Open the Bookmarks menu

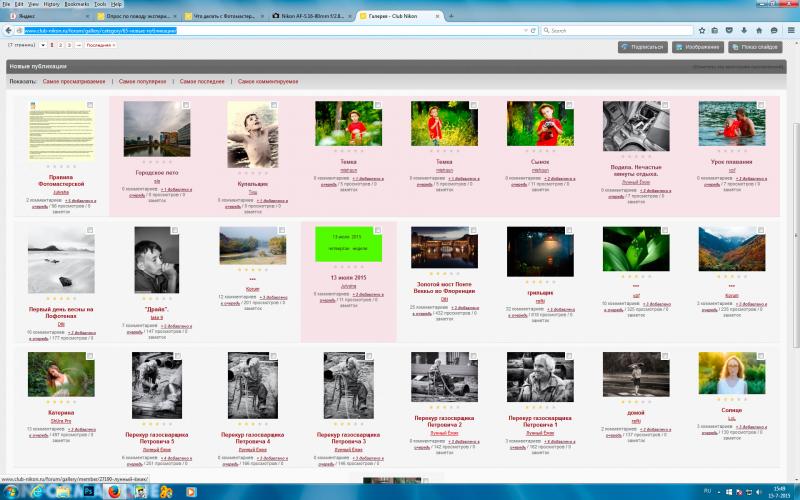click(x=77, y=4)
